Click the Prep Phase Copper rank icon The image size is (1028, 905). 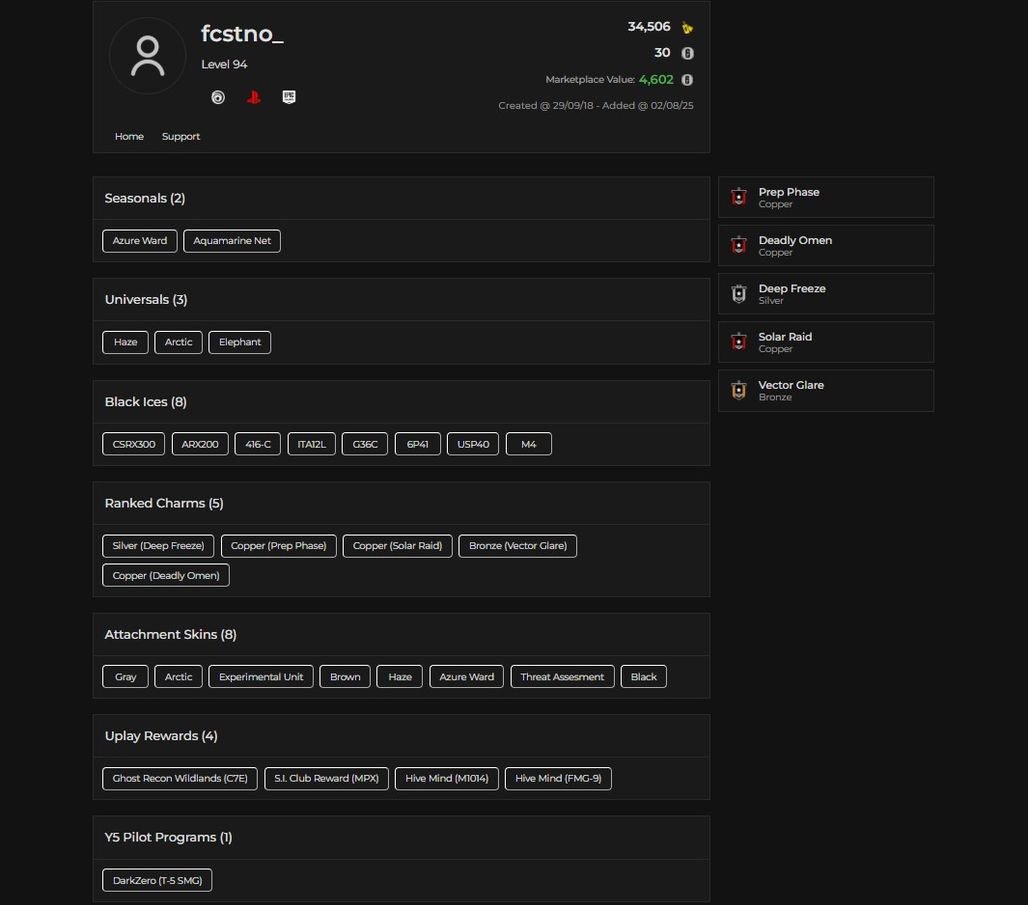coord(739,197)
